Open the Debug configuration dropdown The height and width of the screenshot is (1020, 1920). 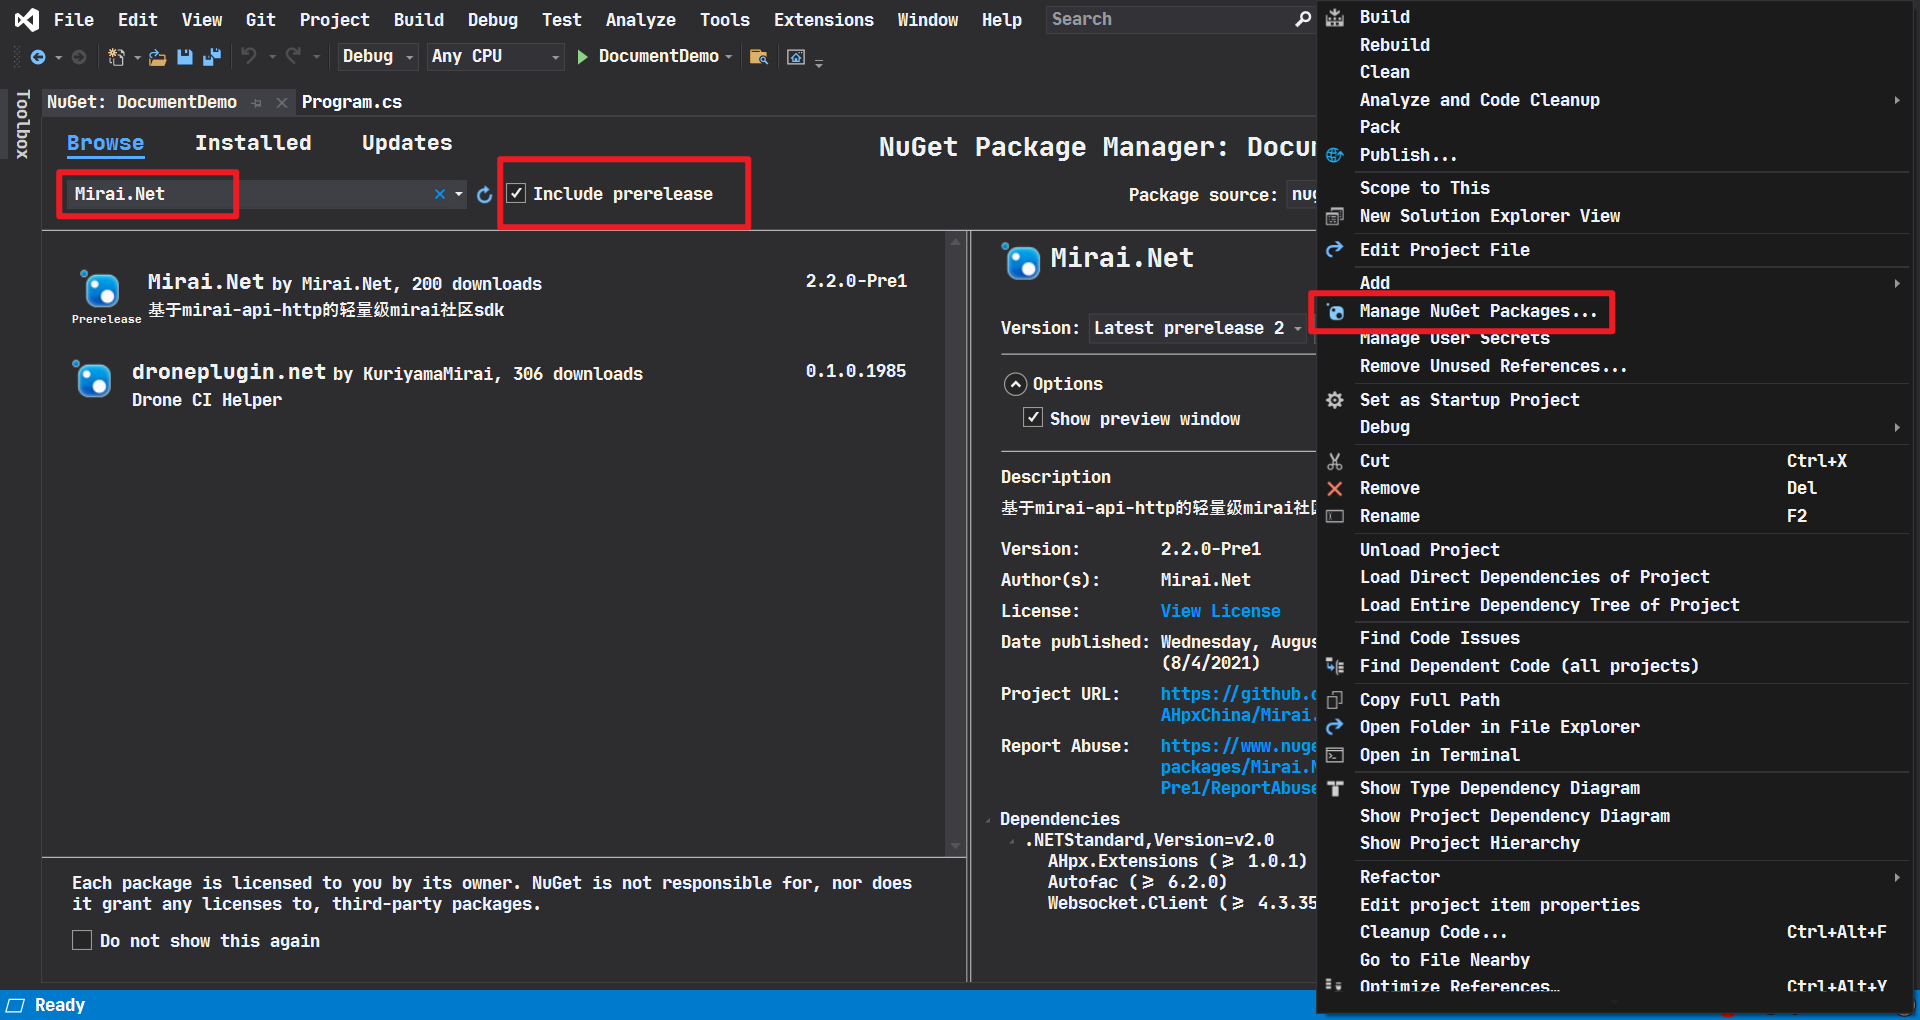click(377, 57)
